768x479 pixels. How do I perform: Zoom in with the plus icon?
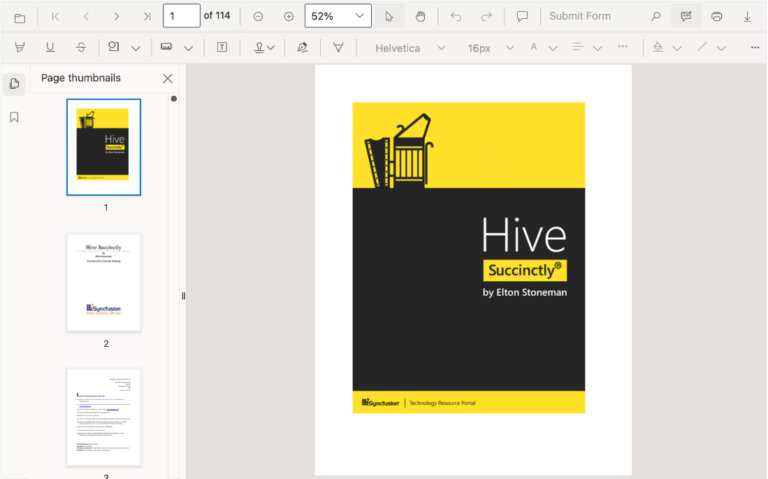pos(289,17)
